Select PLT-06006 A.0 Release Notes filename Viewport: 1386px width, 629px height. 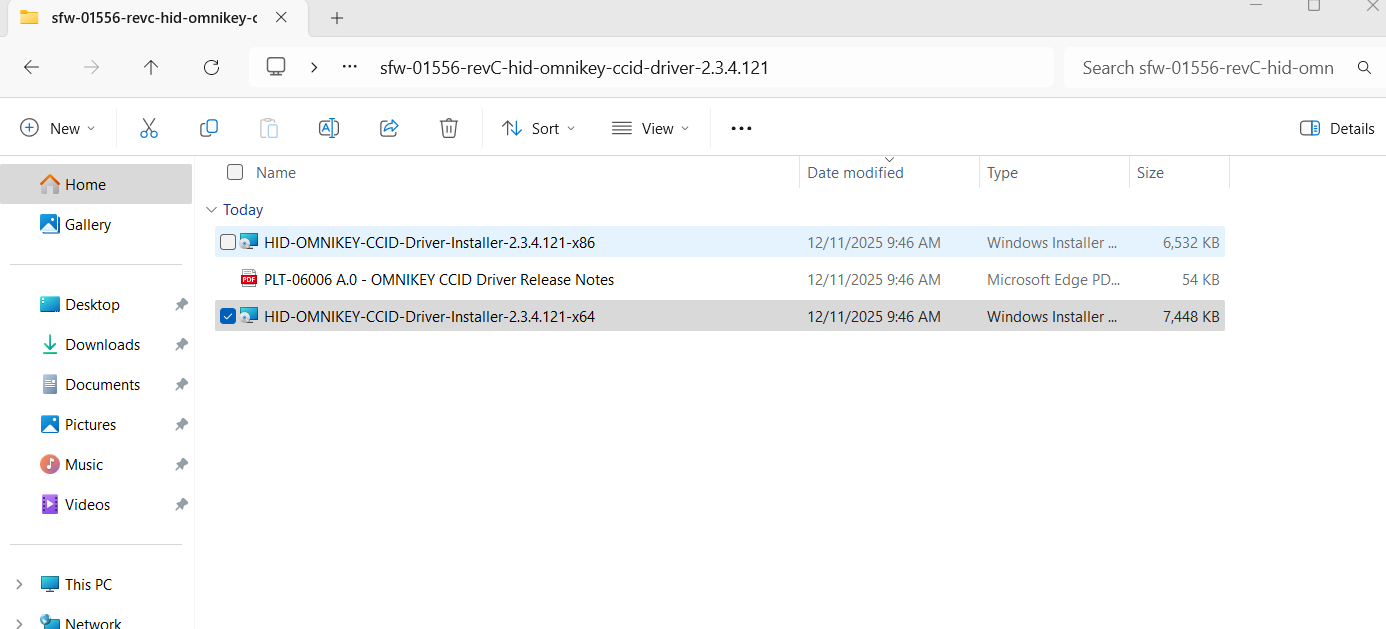pyautogui.click(x=439, y=279)
